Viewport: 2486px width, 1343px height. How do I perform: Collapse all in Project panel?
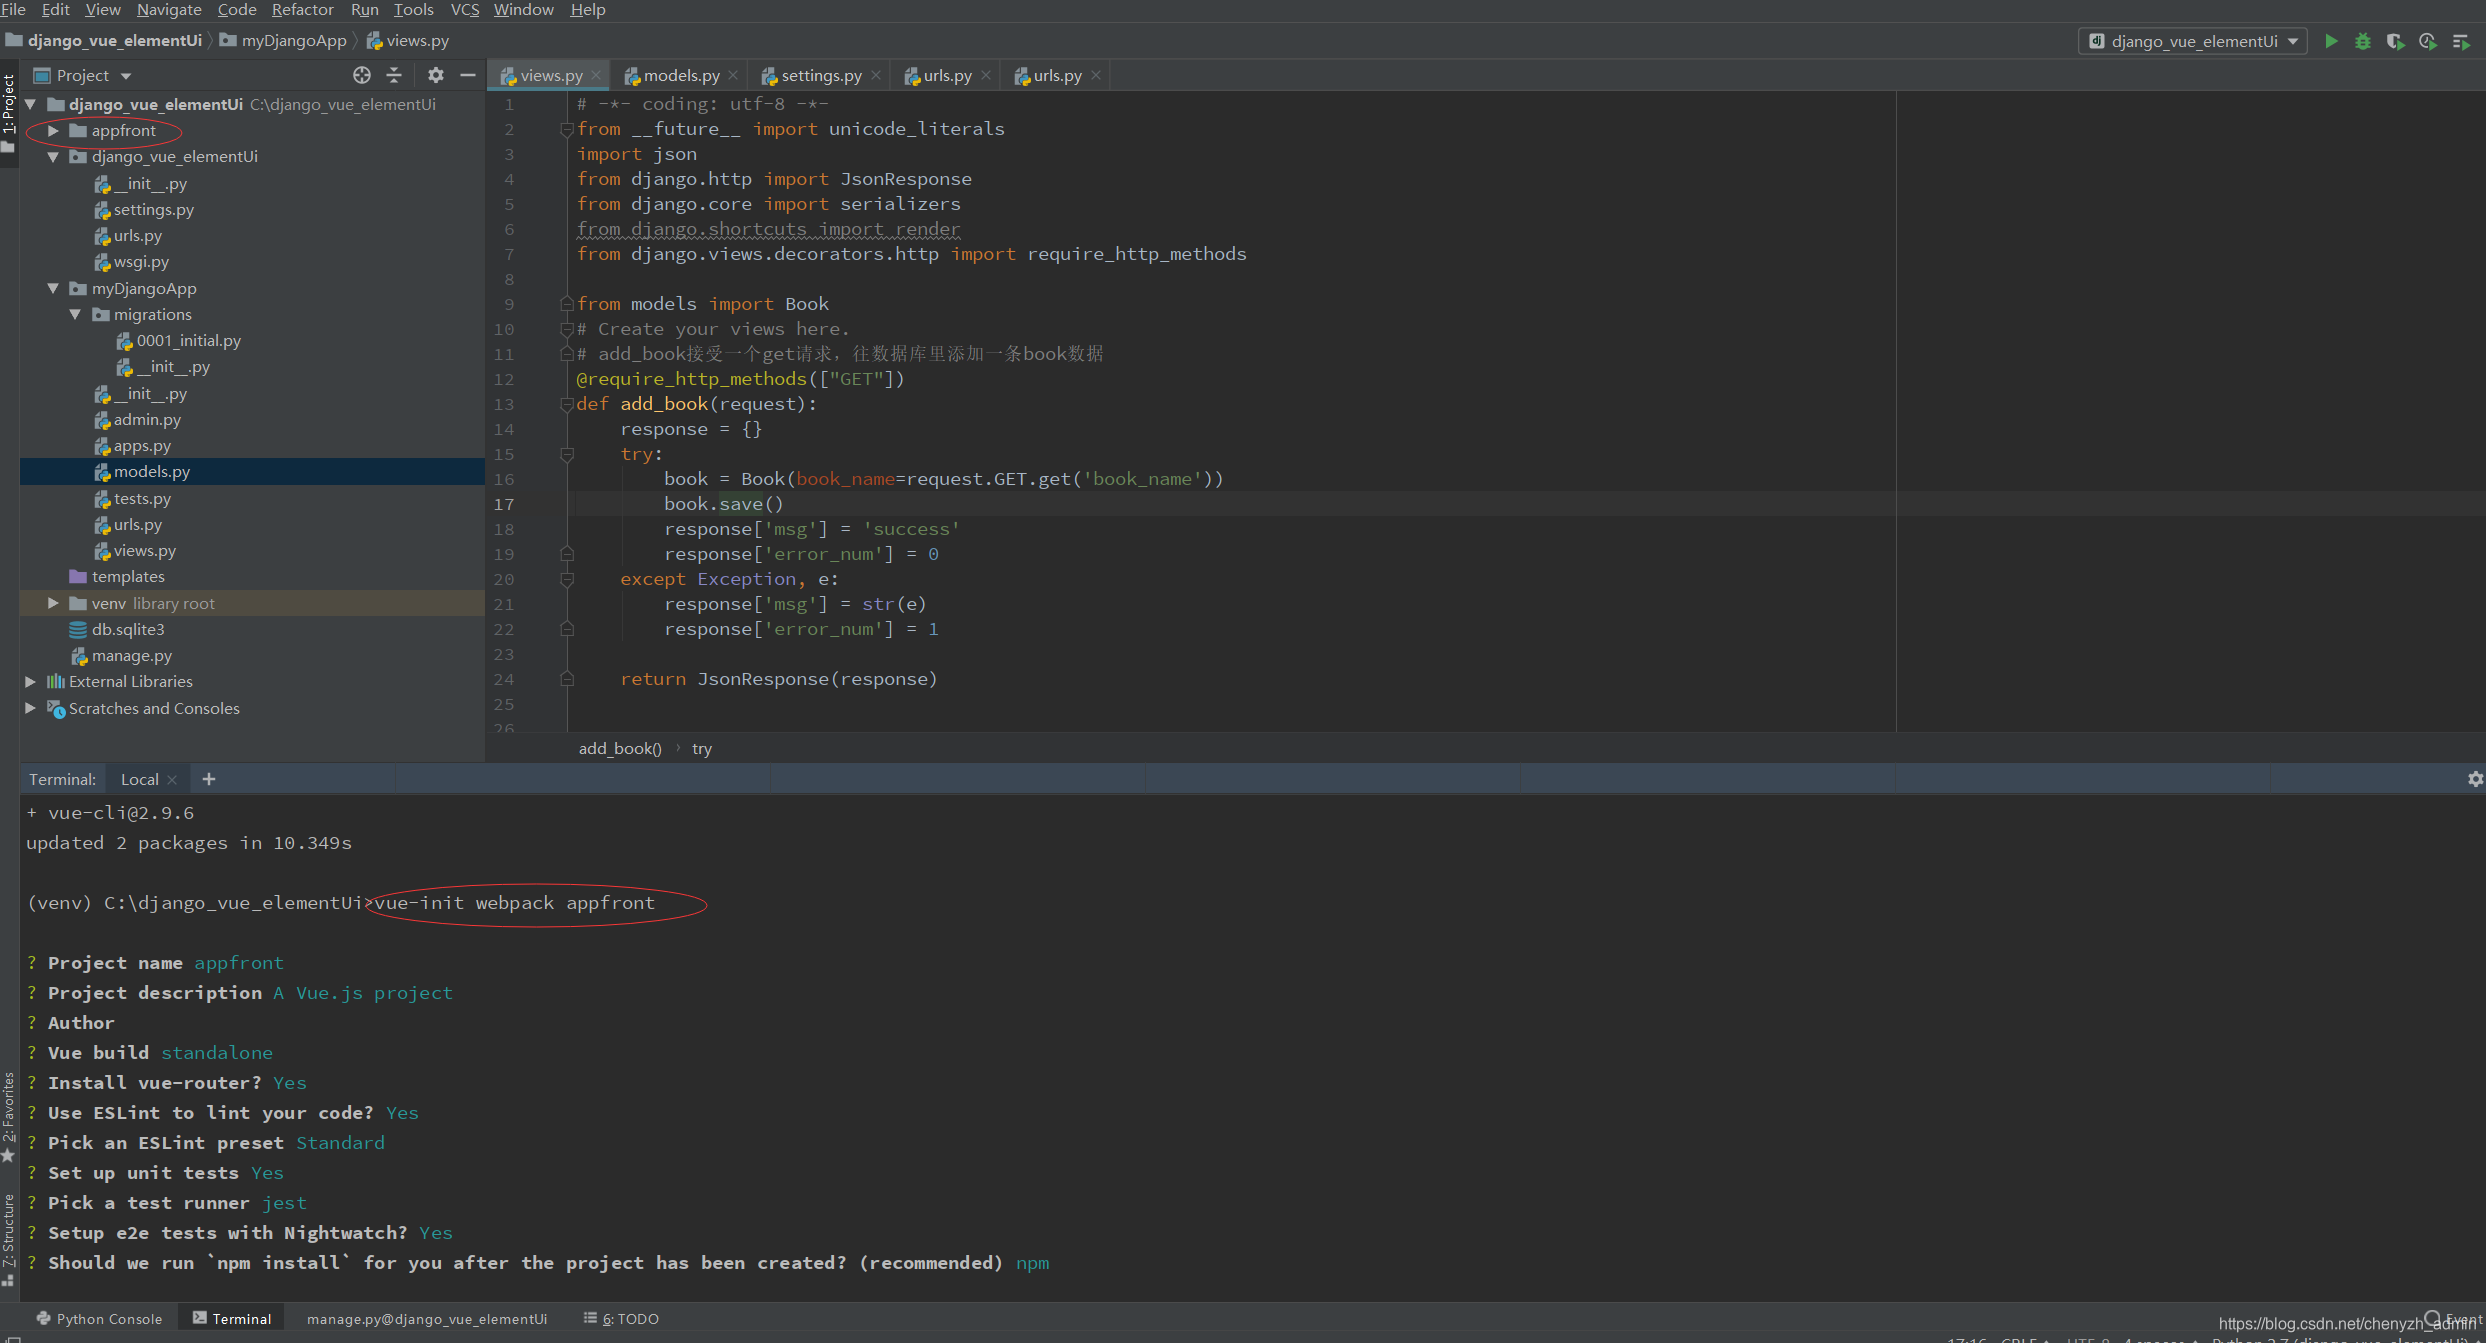click(x=394, y=75)
